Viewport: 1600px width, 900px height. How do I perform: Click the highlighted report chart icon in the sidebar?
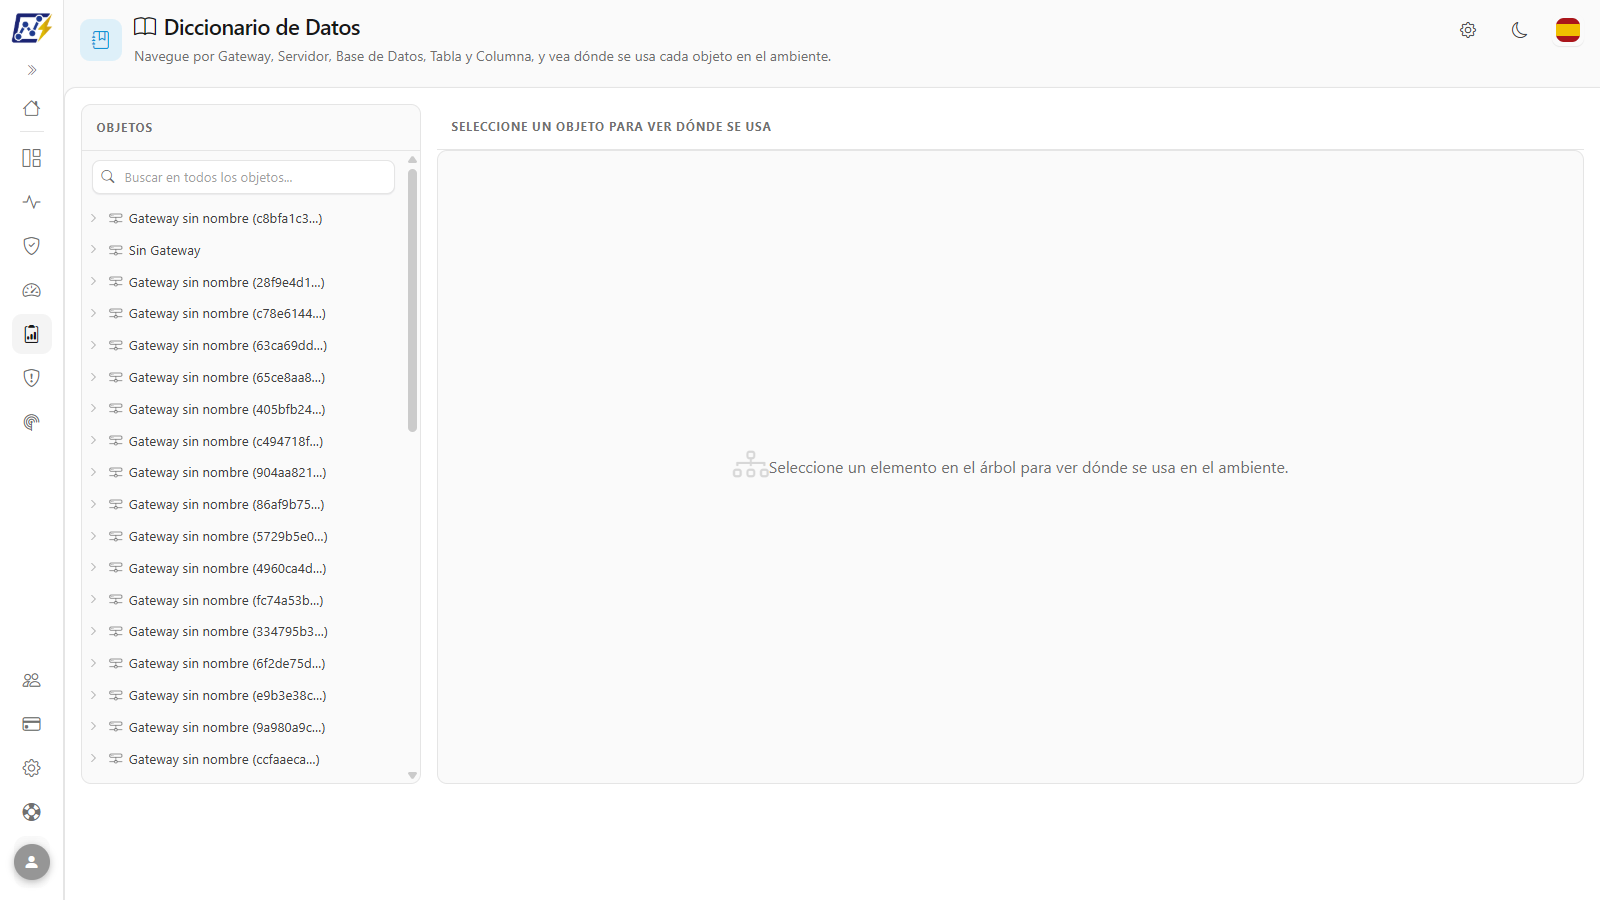[32, 334]
